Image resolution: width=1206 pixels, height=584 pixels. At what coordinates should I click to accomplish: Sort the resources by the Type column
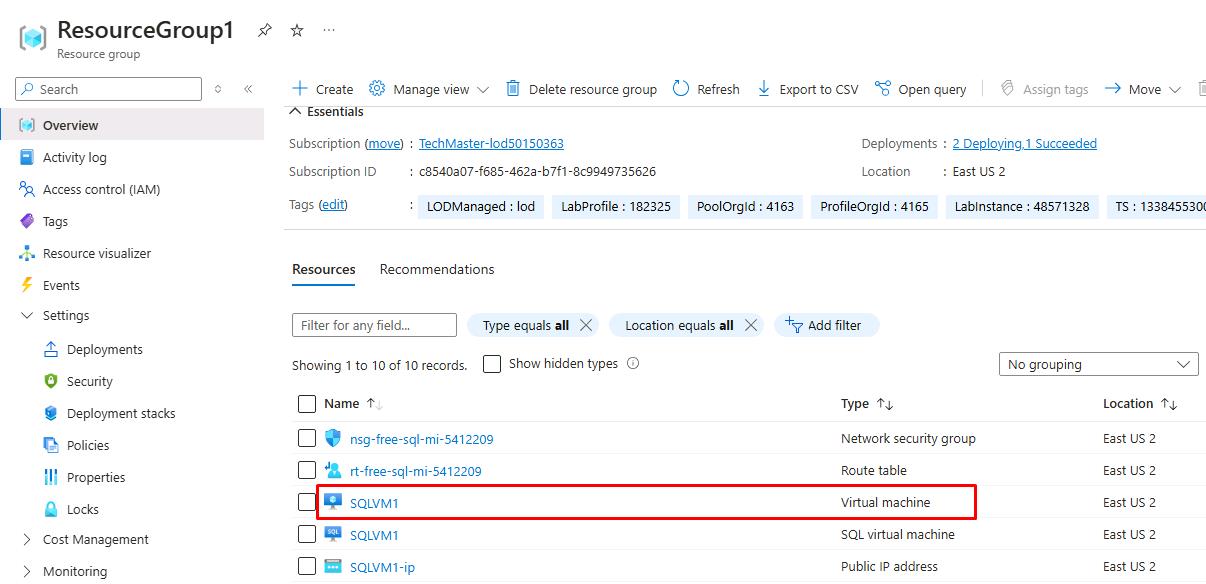point(867,404)
